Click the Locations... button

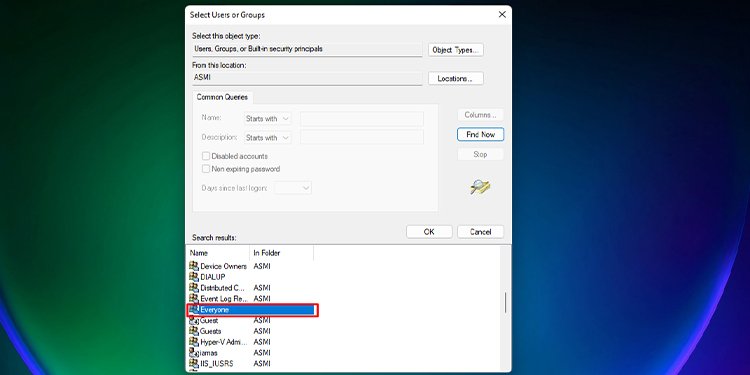click(x=456, y=78)
